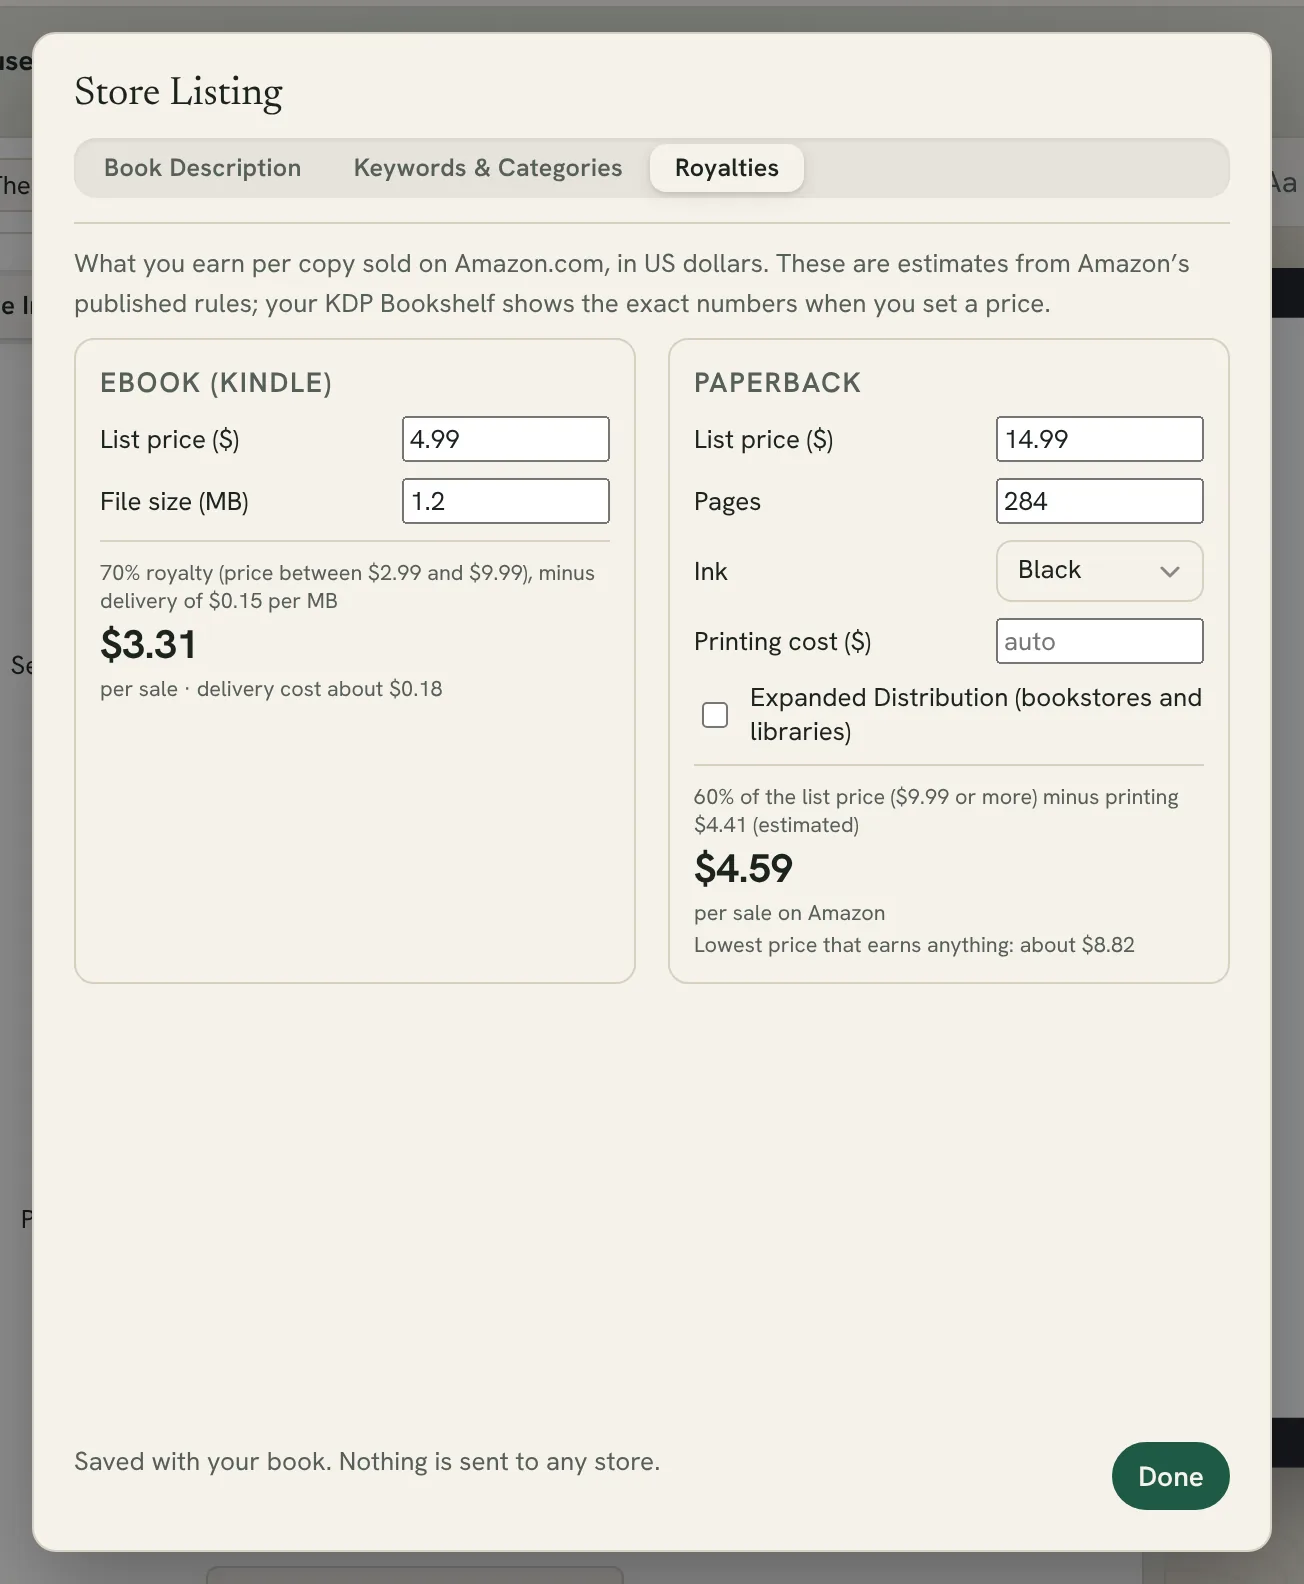Viewport: 1304px width, 1584px height.
Task: Switch to the Book Description tab
Action: 202,168
